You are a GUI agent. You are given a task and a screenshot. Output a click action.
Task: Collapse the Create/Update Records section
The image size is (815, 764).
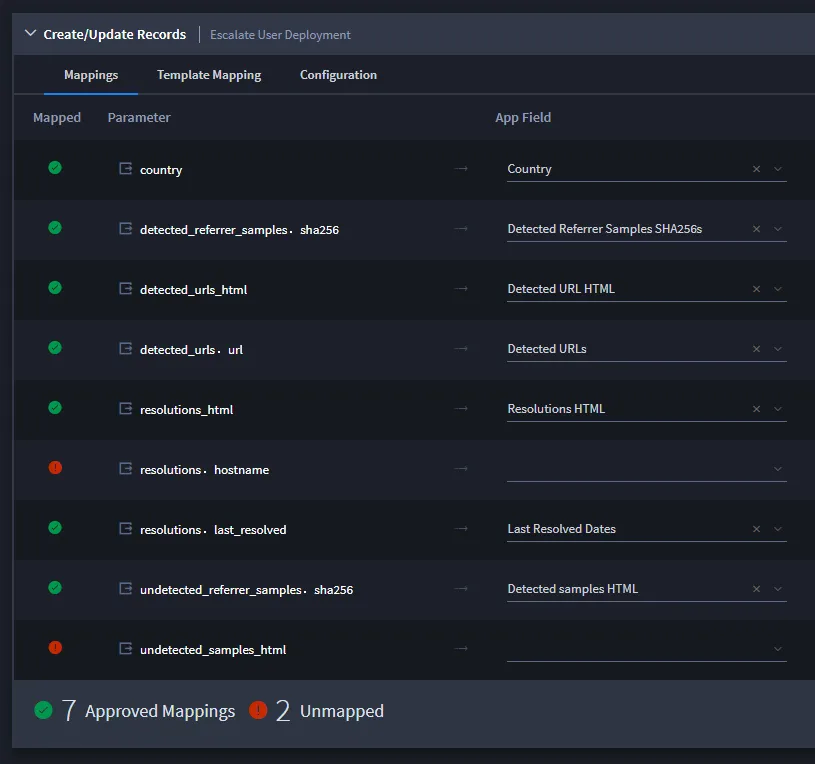pos(31,34)
